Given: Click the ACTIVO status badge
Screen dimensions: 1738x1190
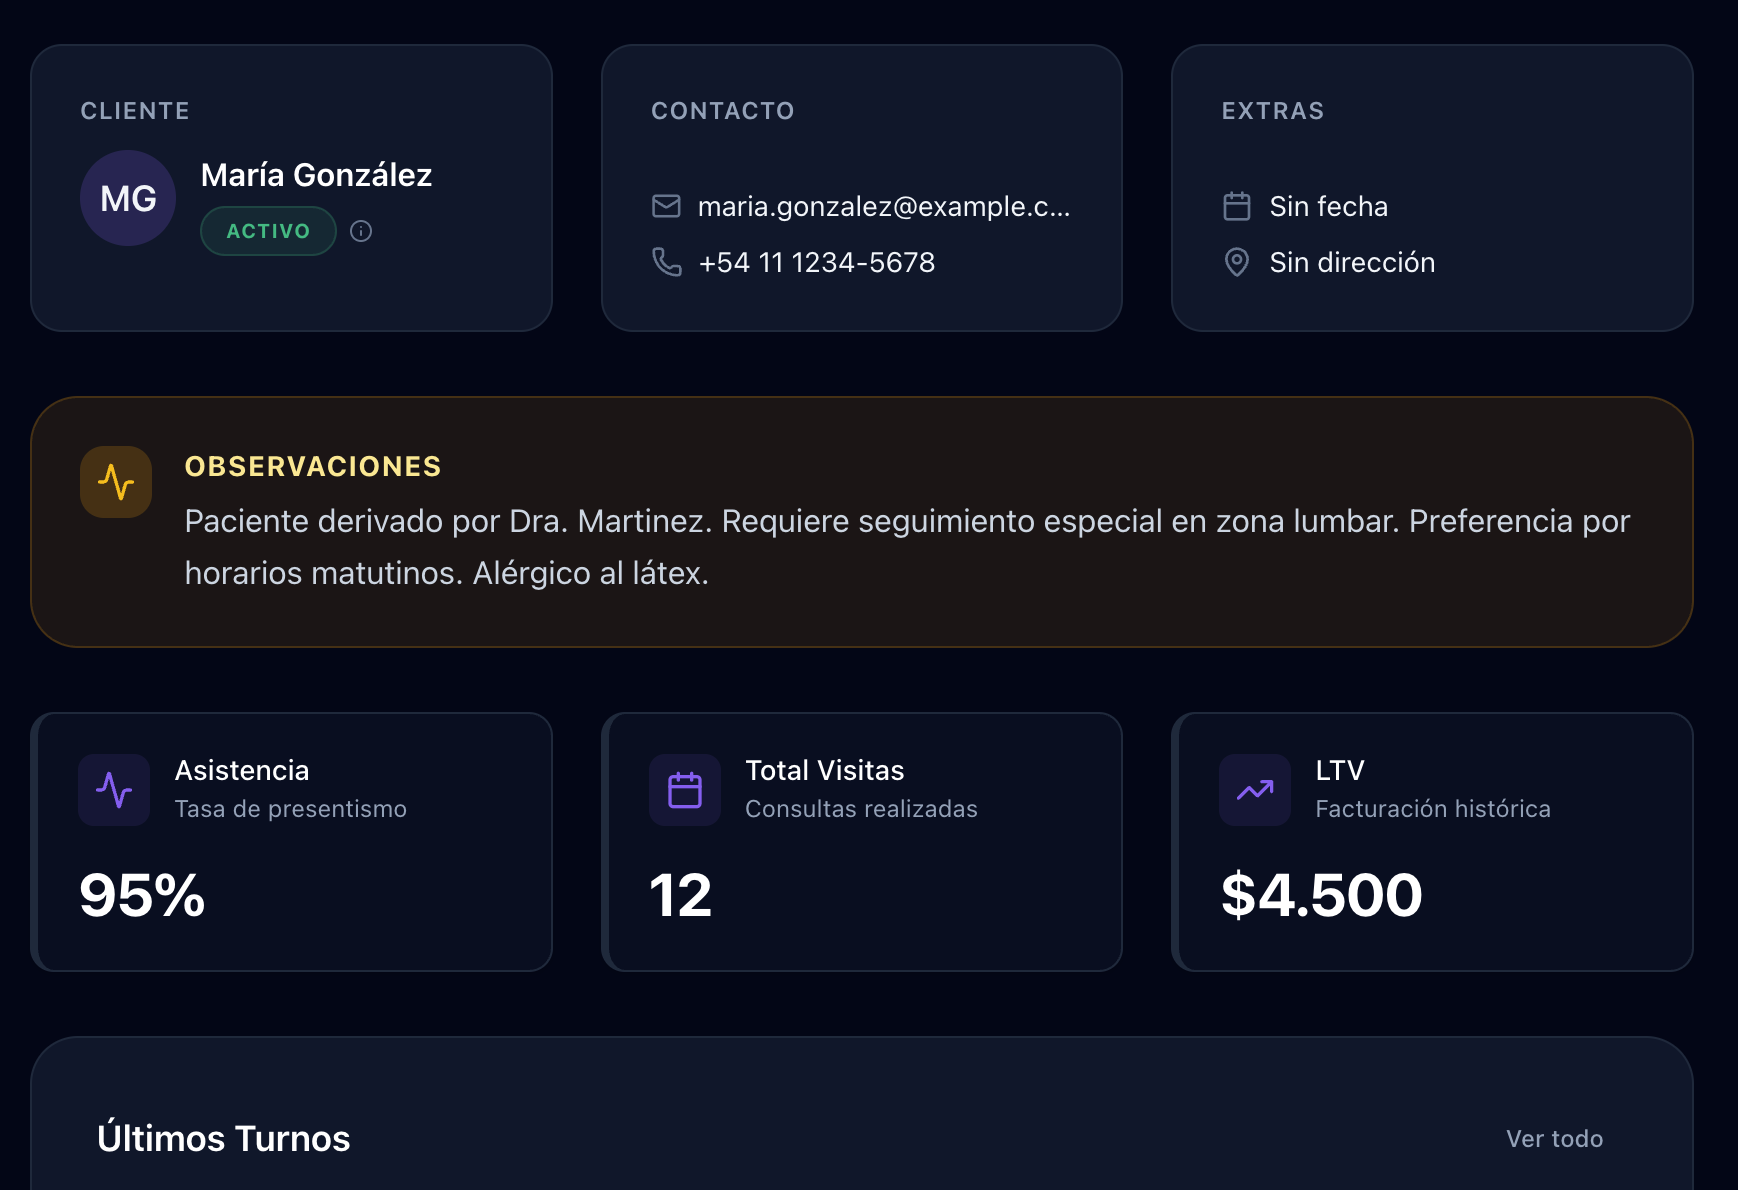Looking at the screenshot, I should click(x=268, y=231).
